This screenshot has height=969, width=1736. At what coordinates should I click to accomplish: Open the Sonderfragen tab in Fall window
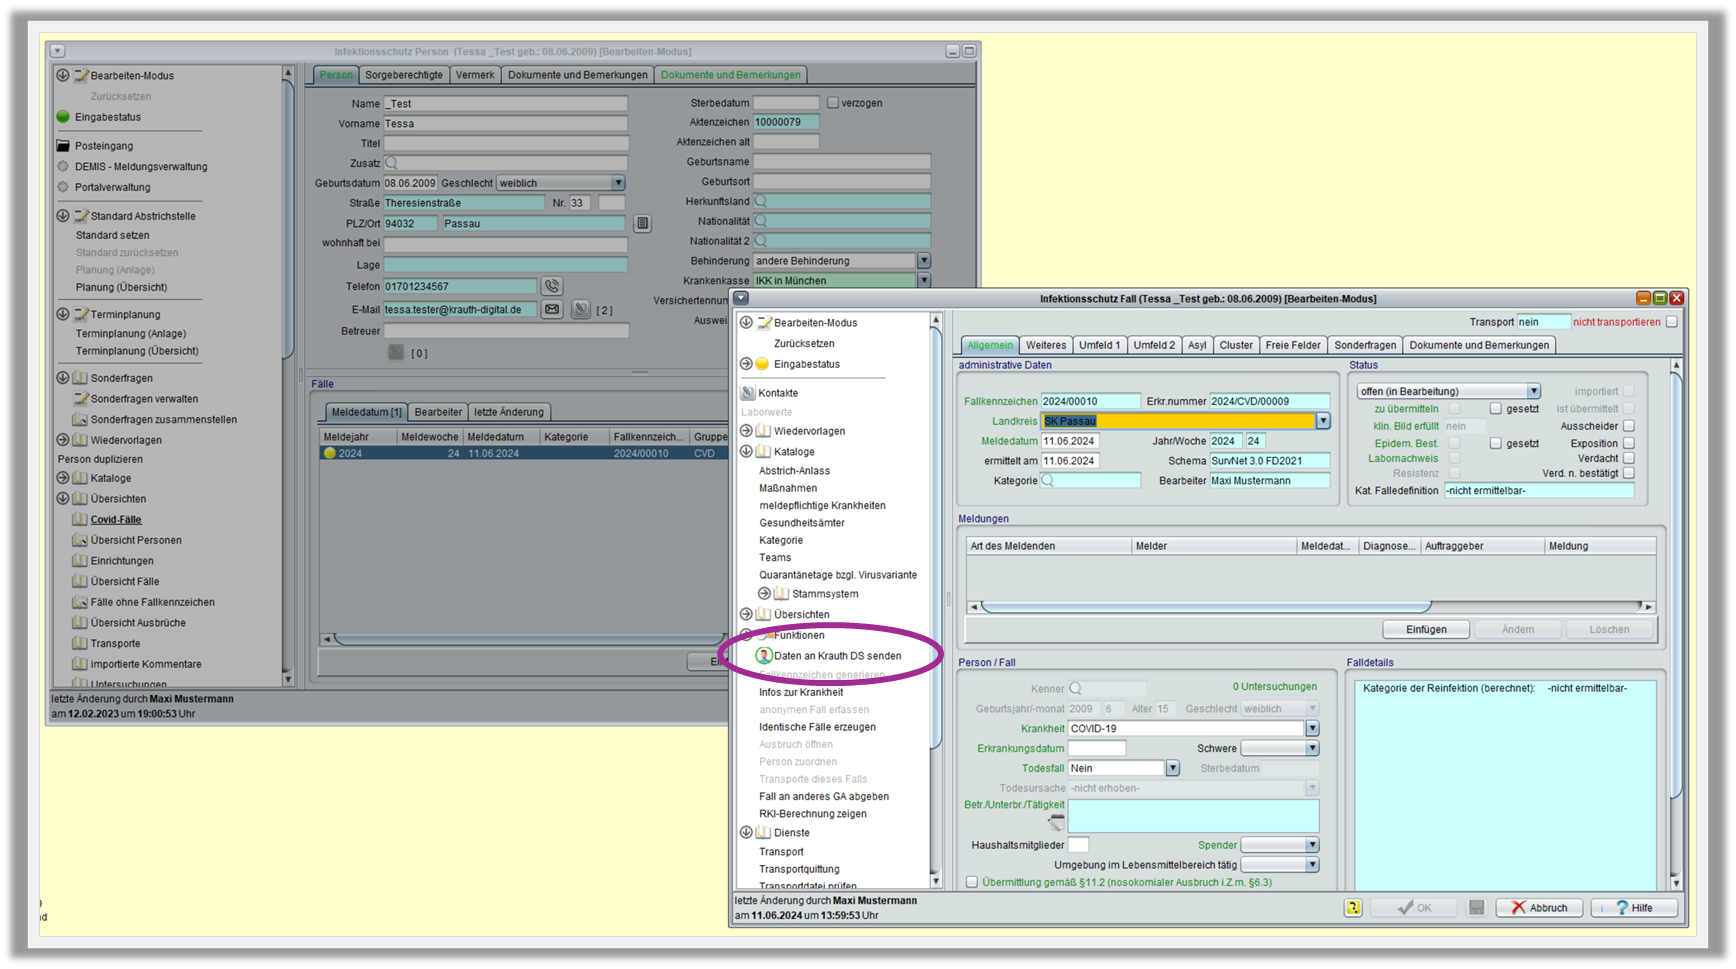tap(1364, 345)
